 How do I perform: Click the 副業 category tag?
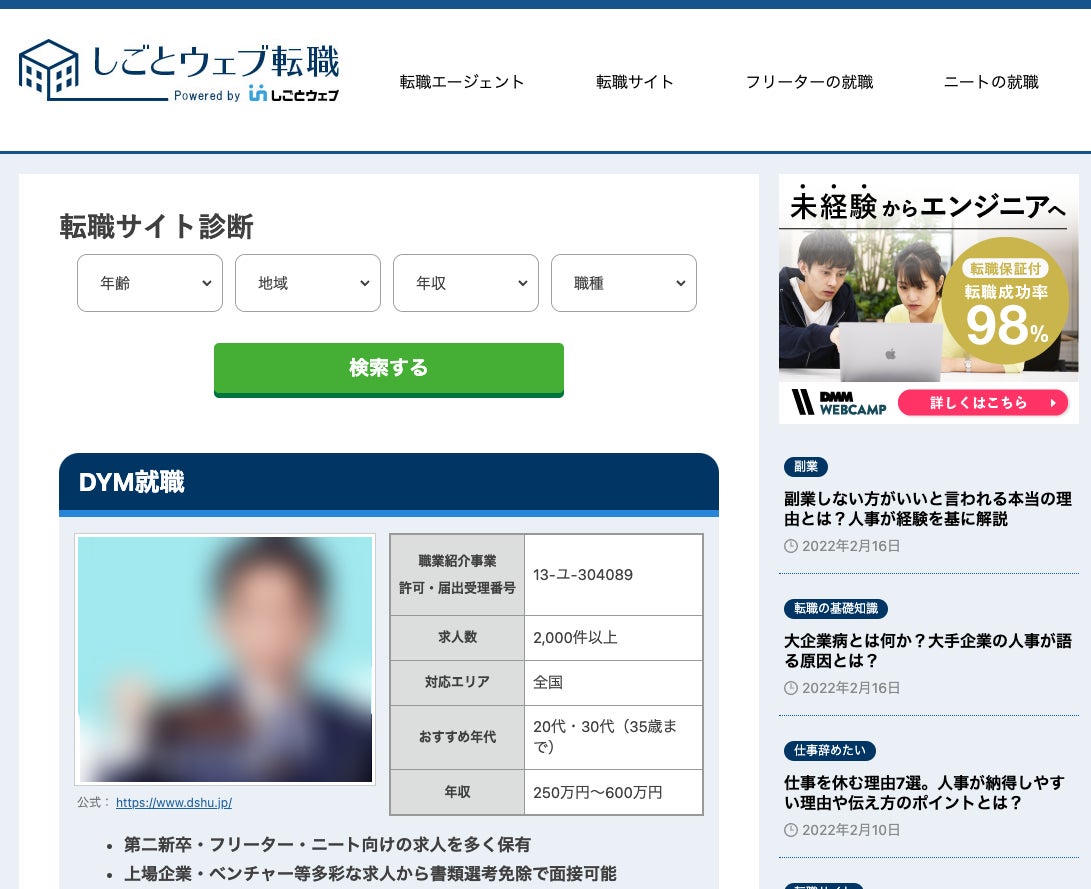point(806,467)
